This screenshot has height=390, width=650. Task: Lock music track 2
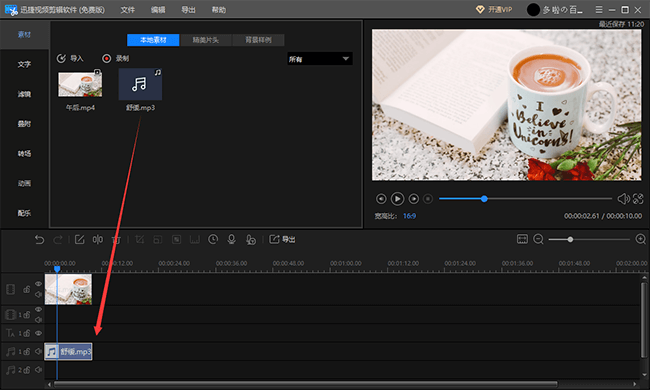[27, 370]
